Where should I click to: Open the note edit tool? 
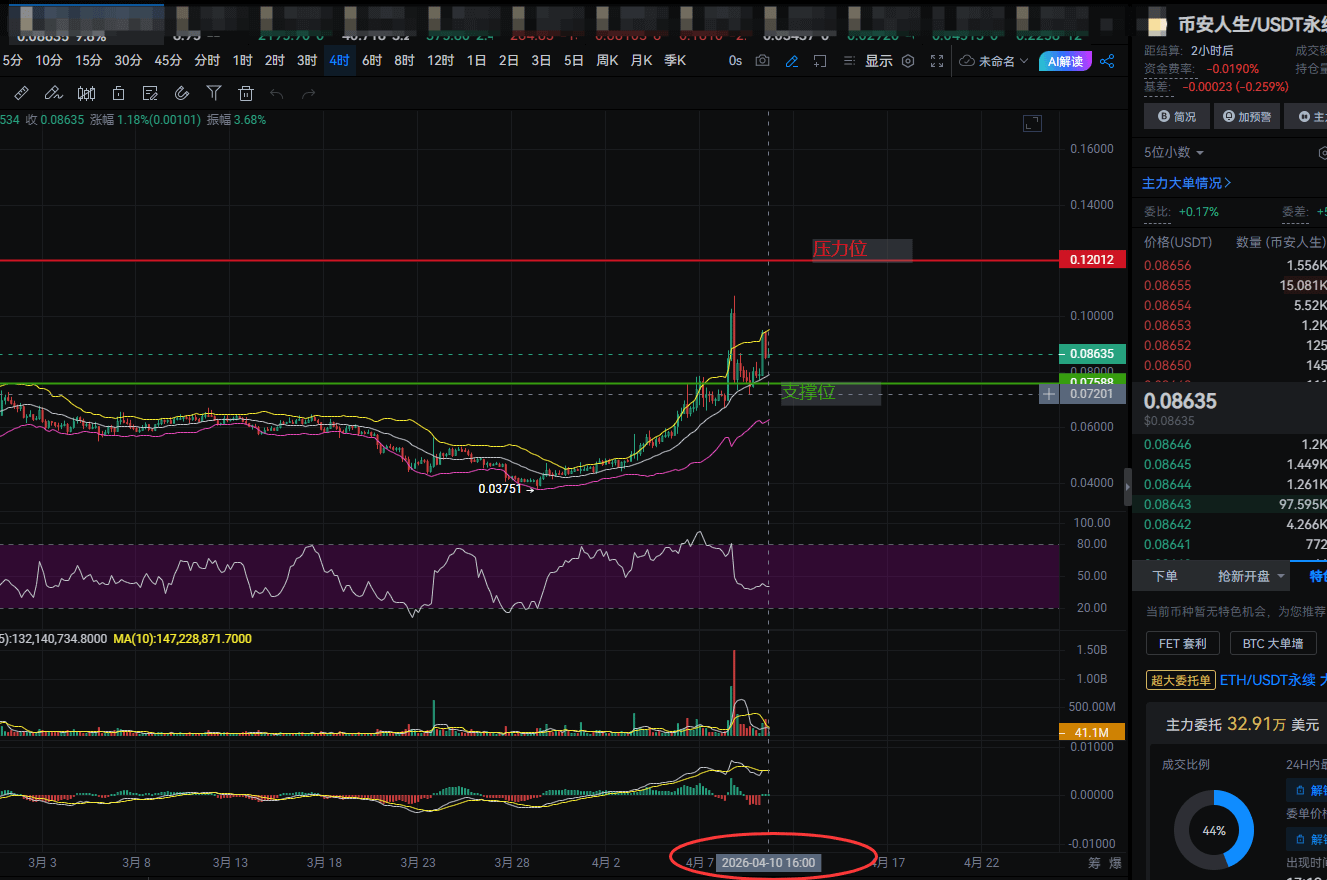coord(150,93)
